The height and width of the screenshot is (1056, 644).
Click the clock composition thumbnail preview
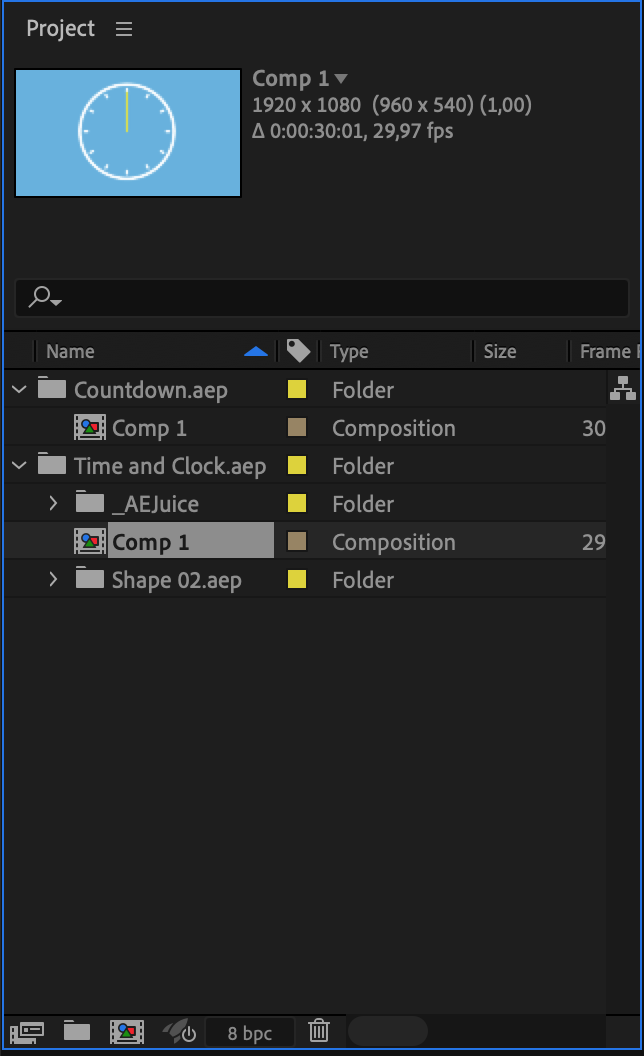tap(128, 132)
